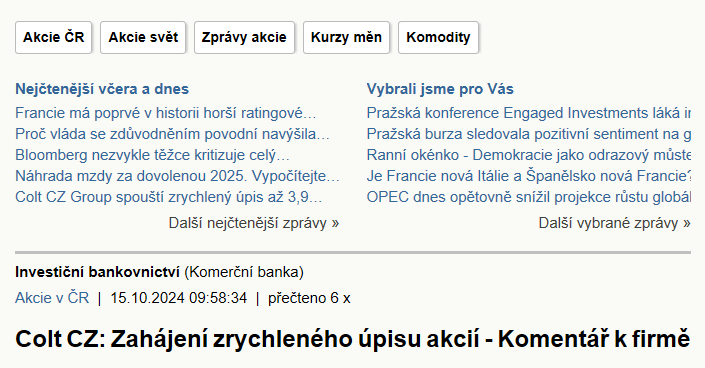Read the article about Francie ratingové
The image size is (705, 368).
pyautogui.click(x=166, y=113)
